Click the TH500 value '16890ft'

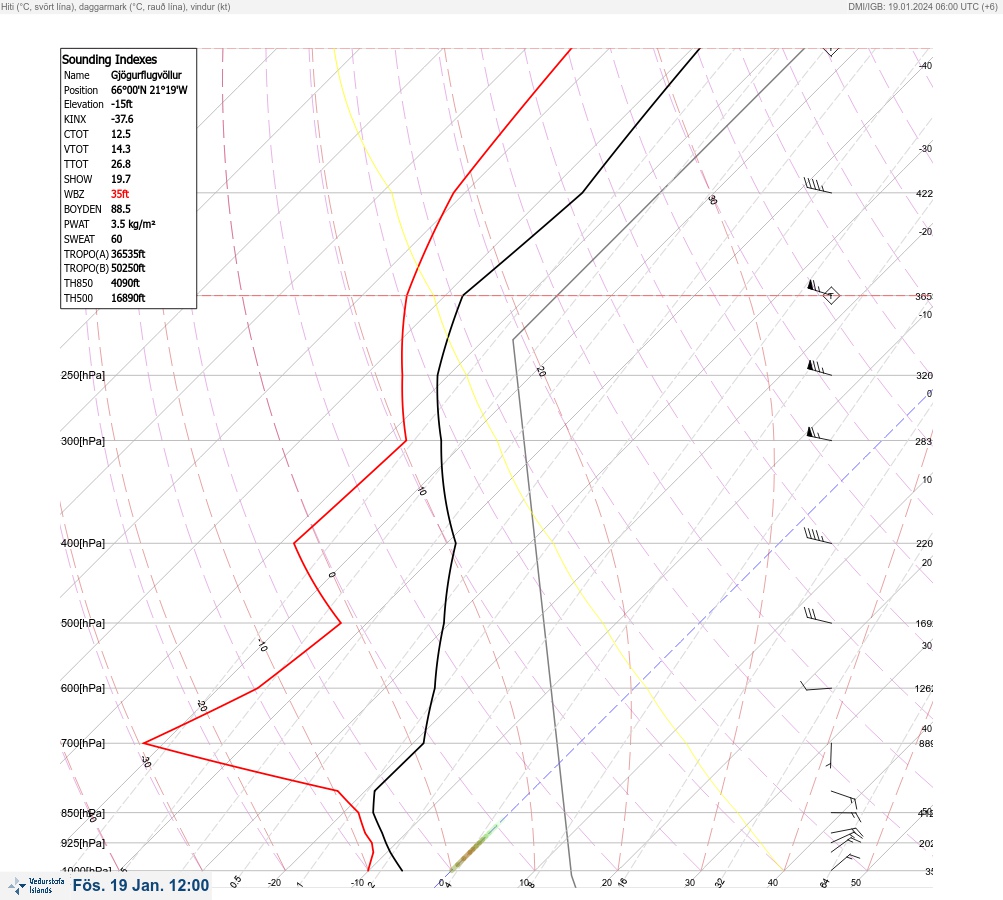[x=128, y=298]
